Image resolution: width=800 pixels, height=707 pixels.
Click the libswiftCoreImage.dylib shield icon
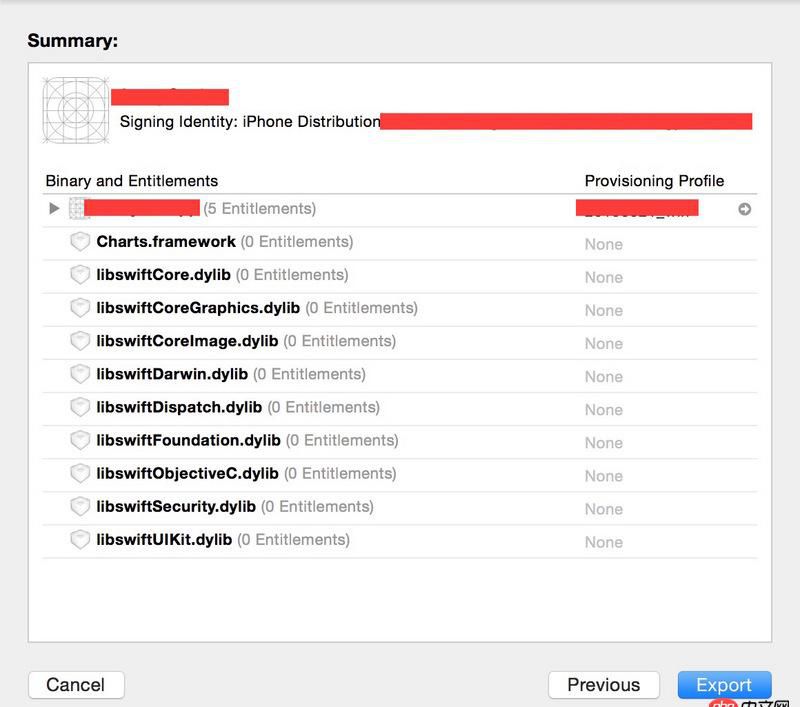80,341
